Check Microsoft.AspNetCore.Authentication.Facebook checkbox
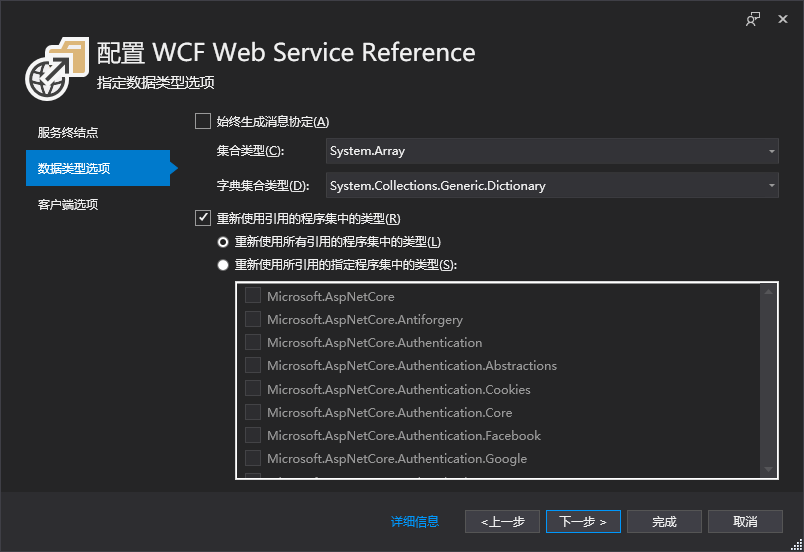This screenshot has width=804, height=552. 253,435
